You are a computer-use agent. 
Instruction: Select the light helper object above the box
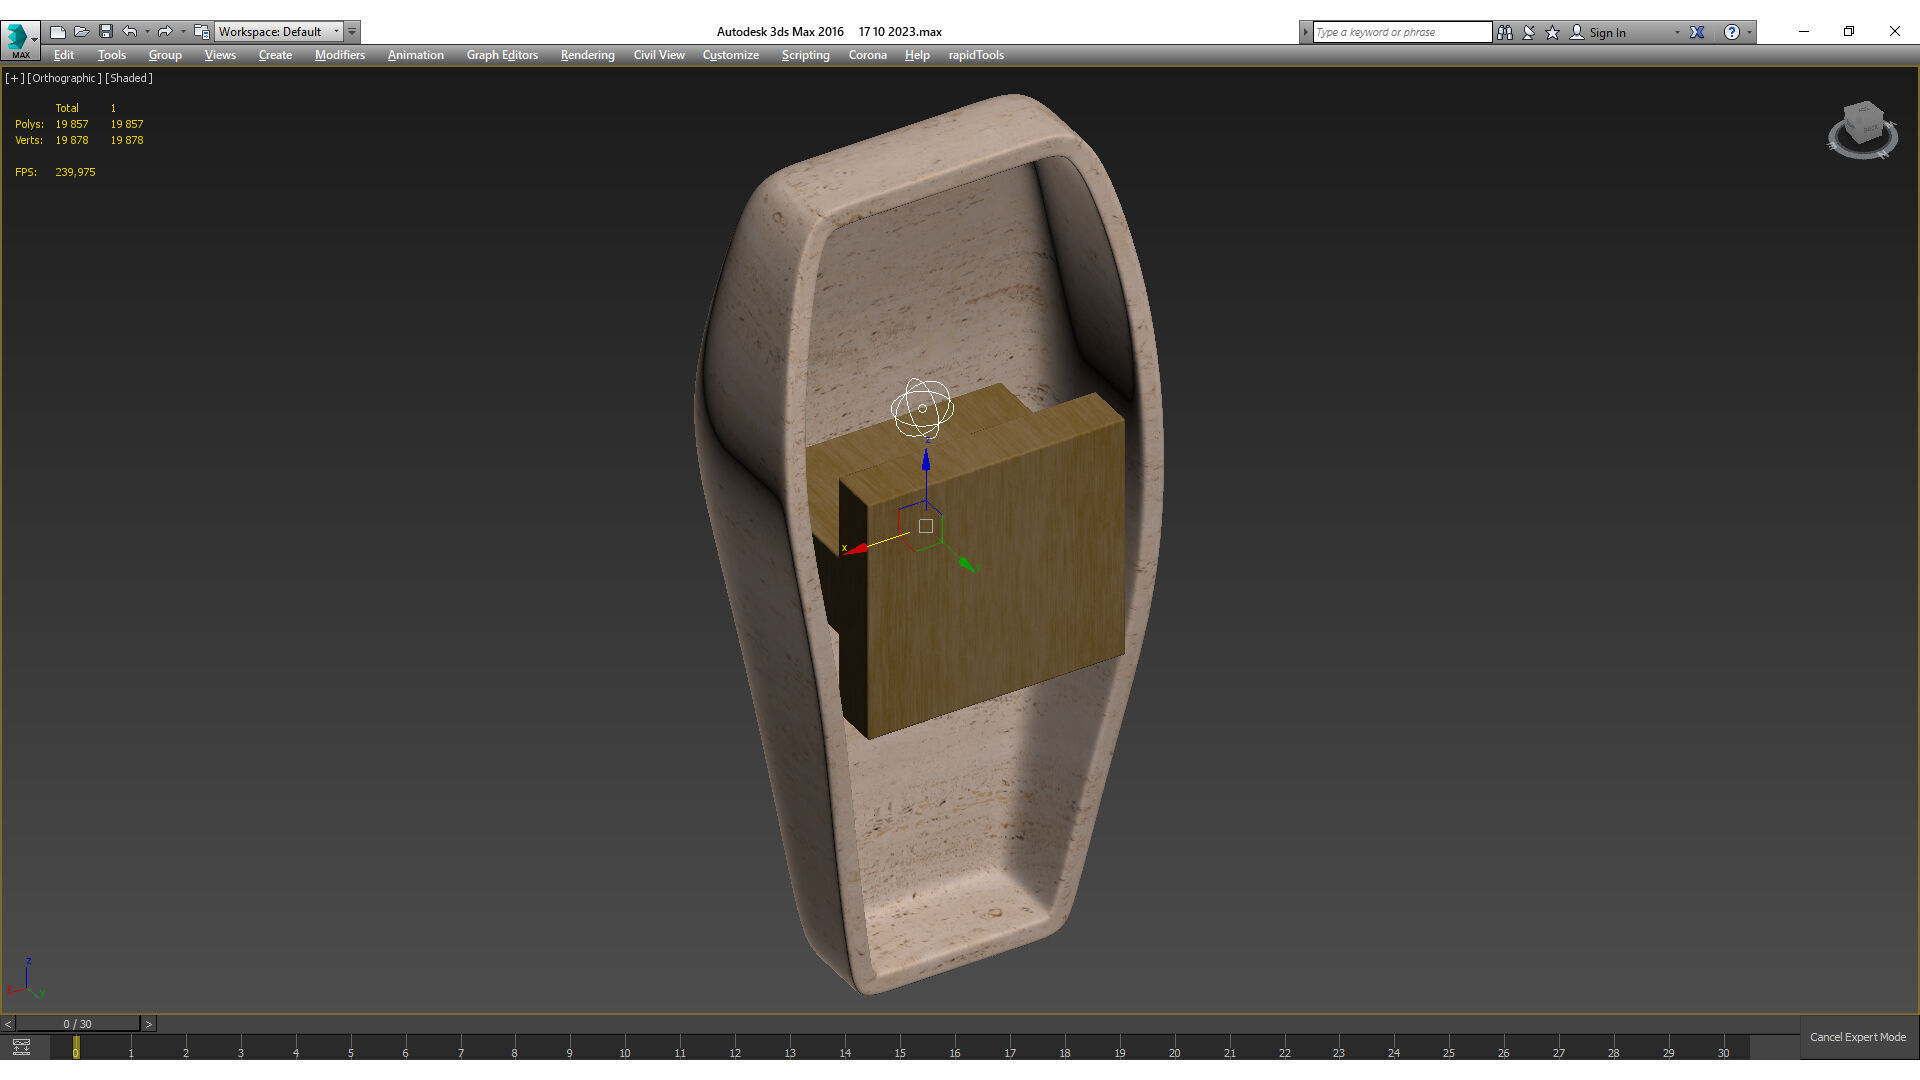coord(922,408)
